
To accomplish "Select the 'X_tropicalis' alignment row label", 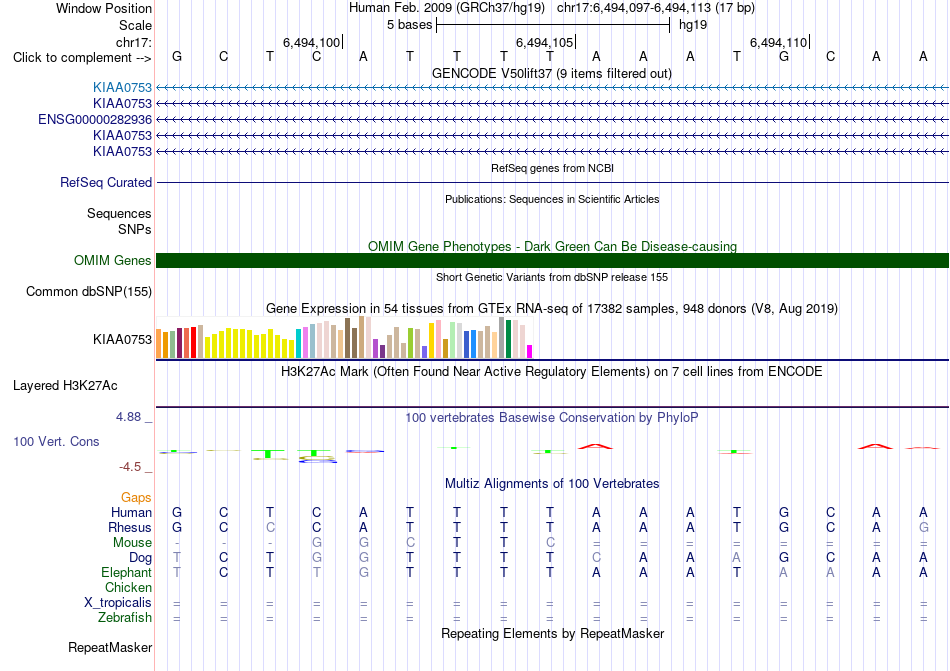I will [x=118, y=603].
